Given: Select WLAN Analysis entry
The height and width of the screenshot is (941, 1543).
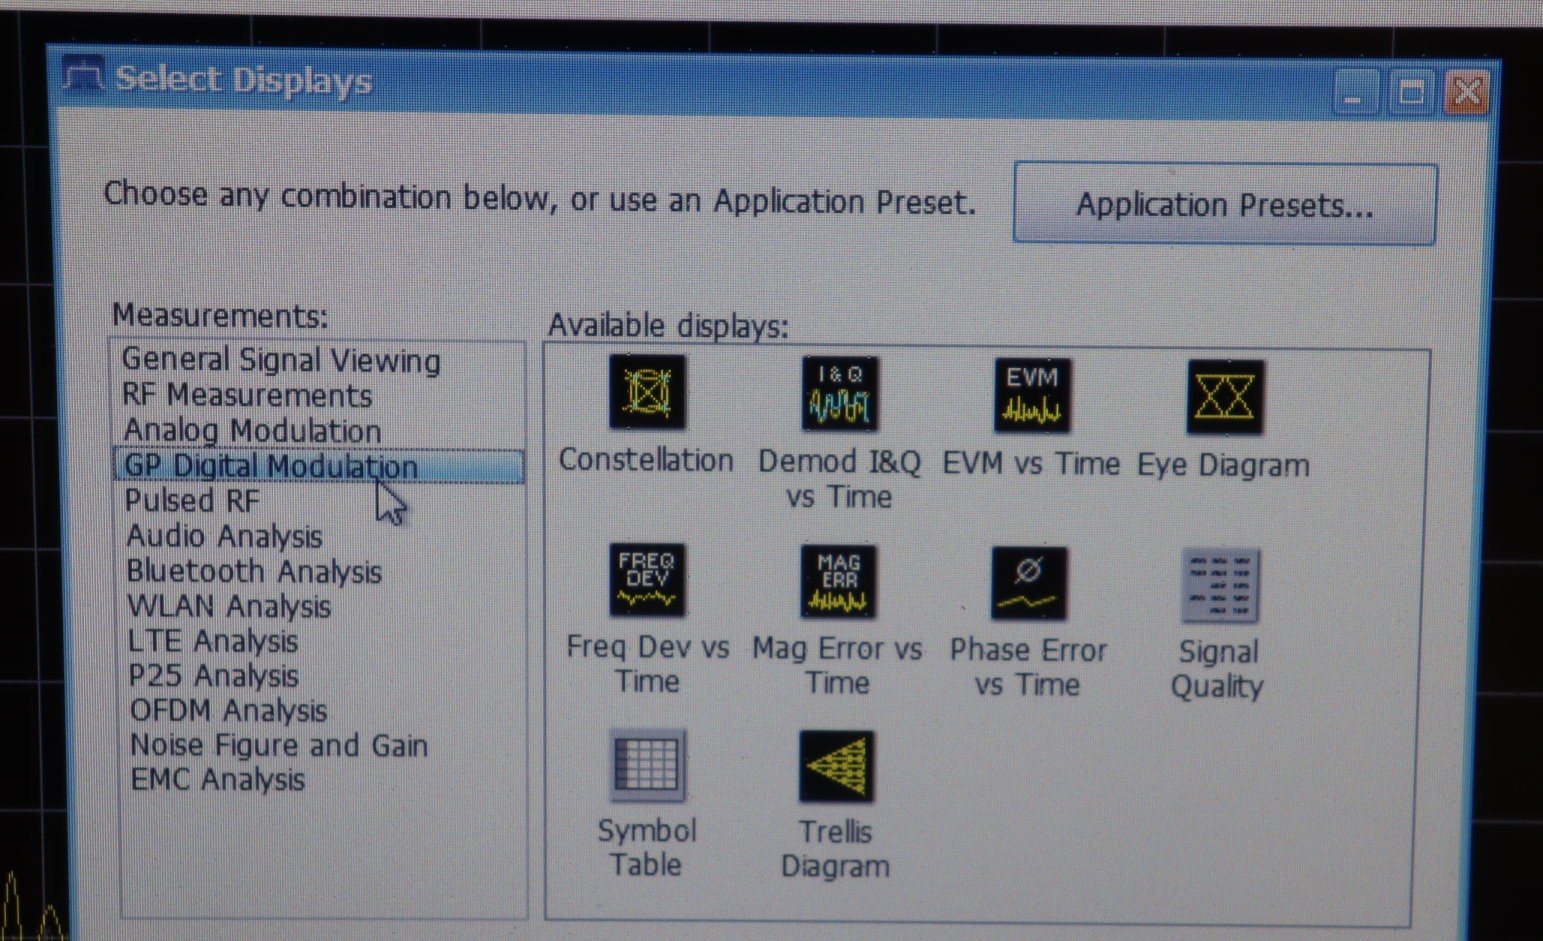Looking at the screenshot, I should [x=229, y=606].
